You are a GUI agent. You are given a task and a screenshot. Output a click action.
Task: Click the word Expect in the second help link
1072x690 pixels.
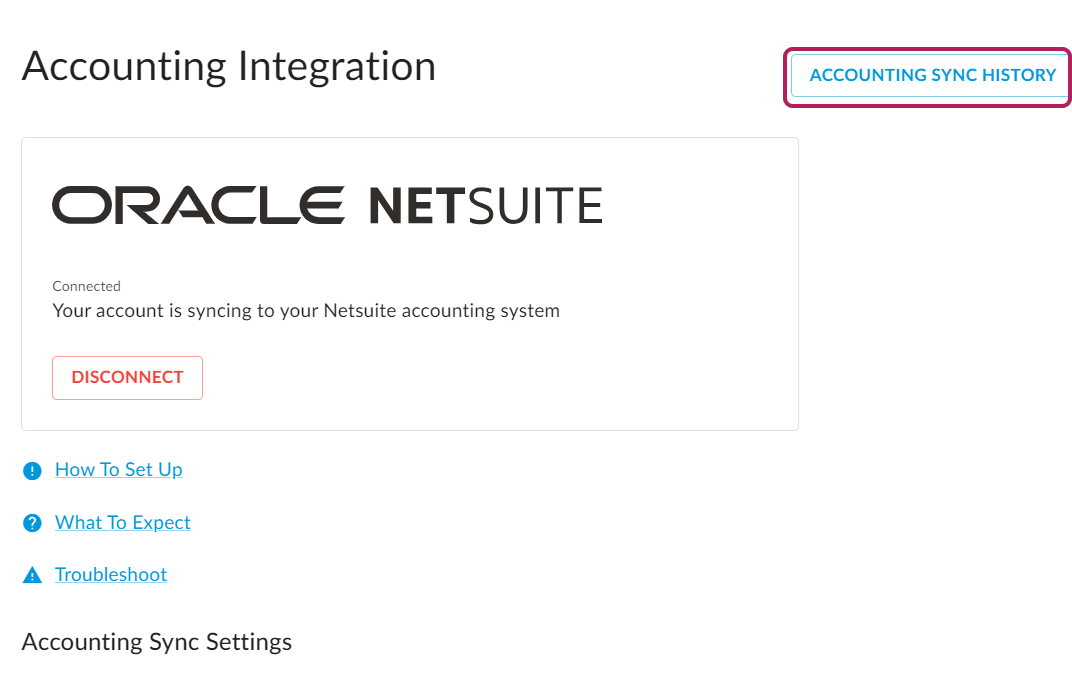[x=162, y=523]
